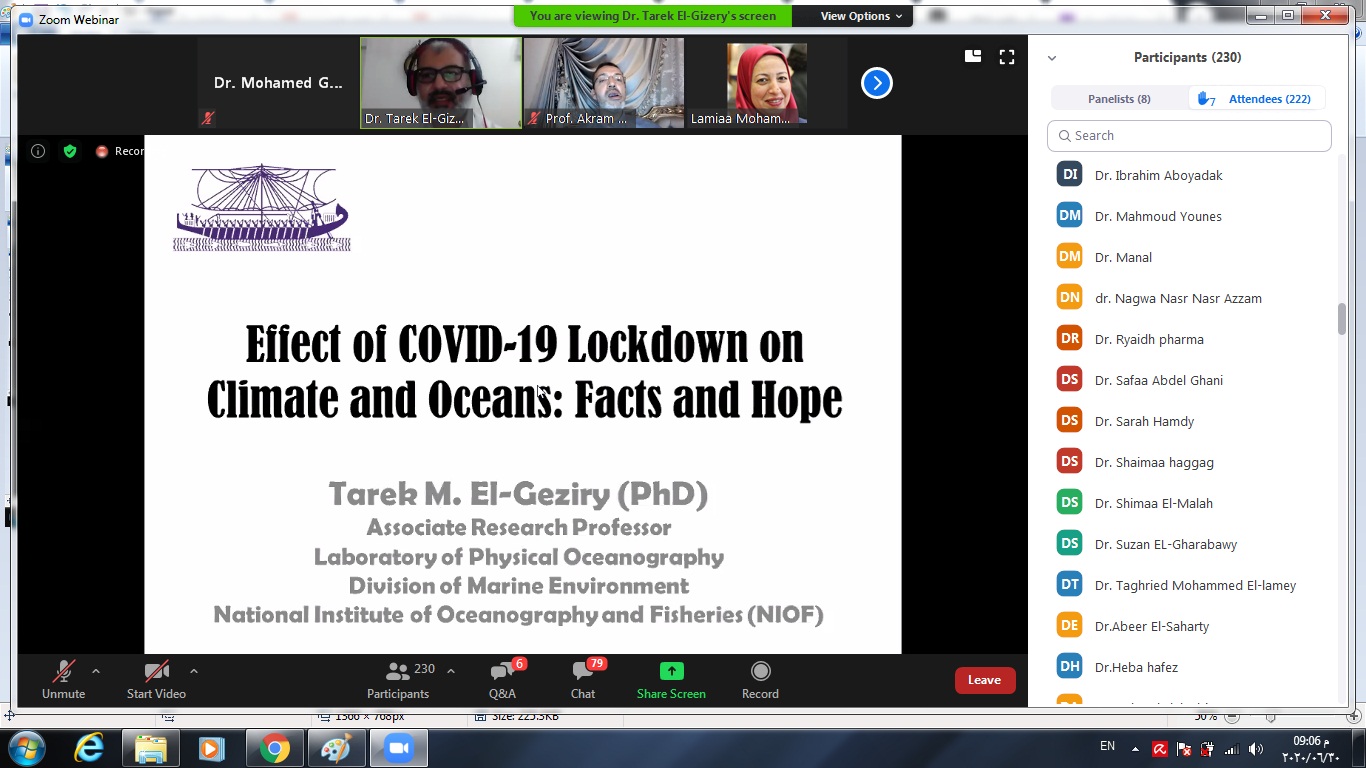Click the Share Screen icon

671,672
